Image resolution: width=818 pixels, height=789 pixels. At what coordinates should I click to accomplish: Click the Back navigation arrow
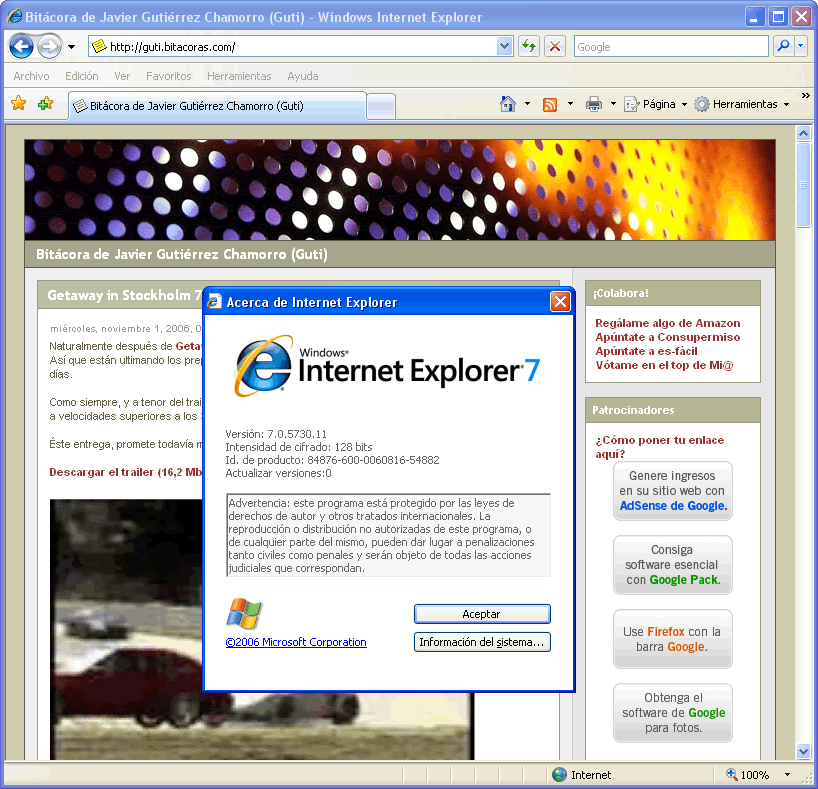(20, 46)
